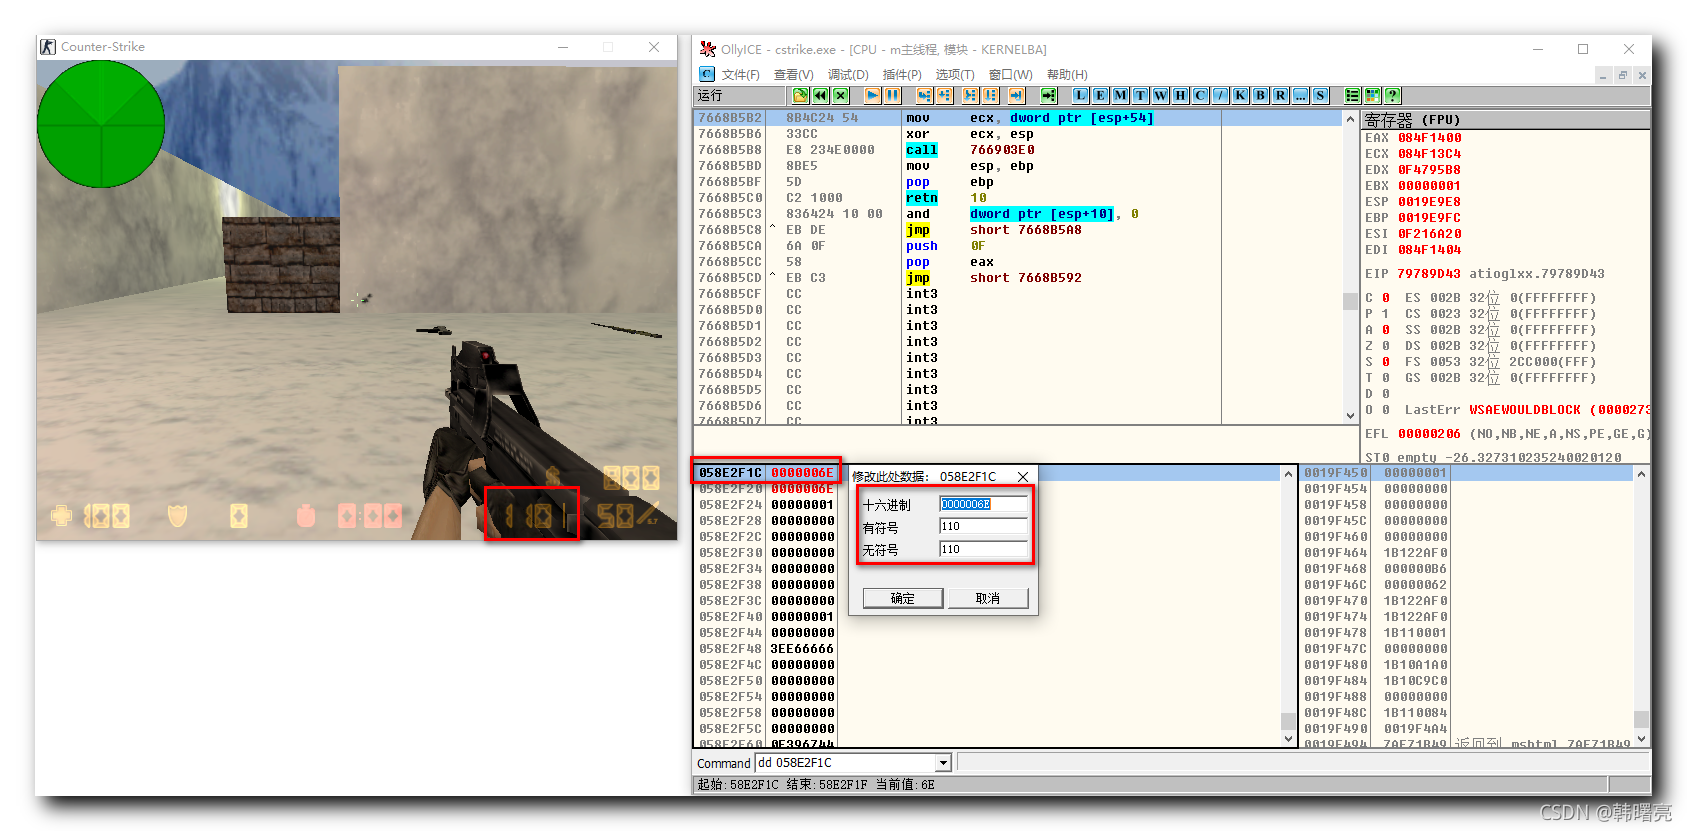Click the Help question mark toolbar icon
The height and width of the screenshot is (831, 1687).
coord(1392,95)
